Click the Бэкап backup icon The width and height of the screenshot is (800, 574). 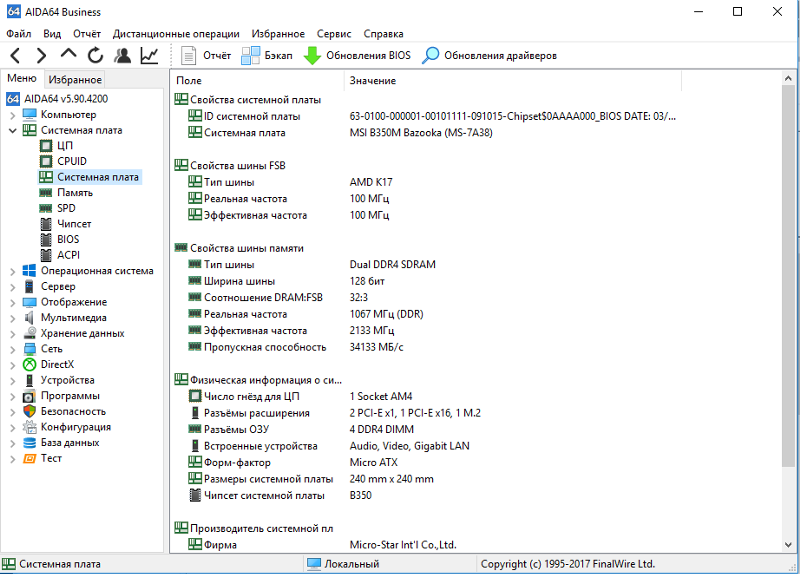[x=250, y=55]
